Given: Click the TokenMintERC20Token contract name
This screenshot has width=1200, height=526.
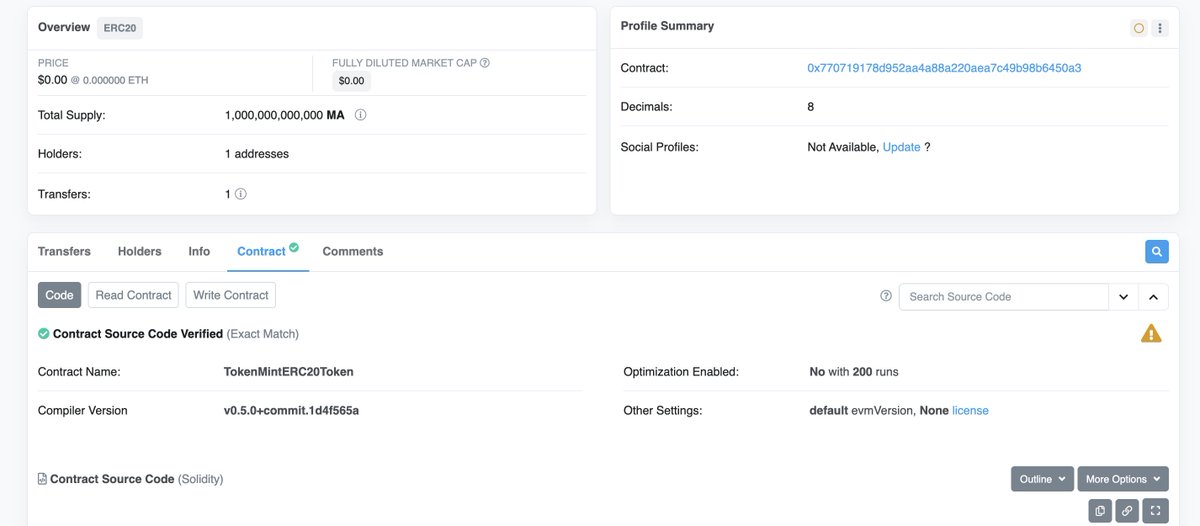Looking at the screenshot, I should [x=289, y=372].
